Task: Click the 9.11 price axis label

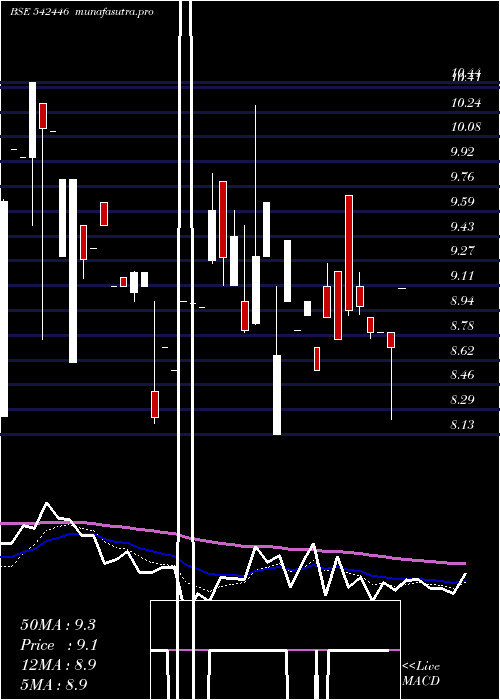Action: point(462,276)
